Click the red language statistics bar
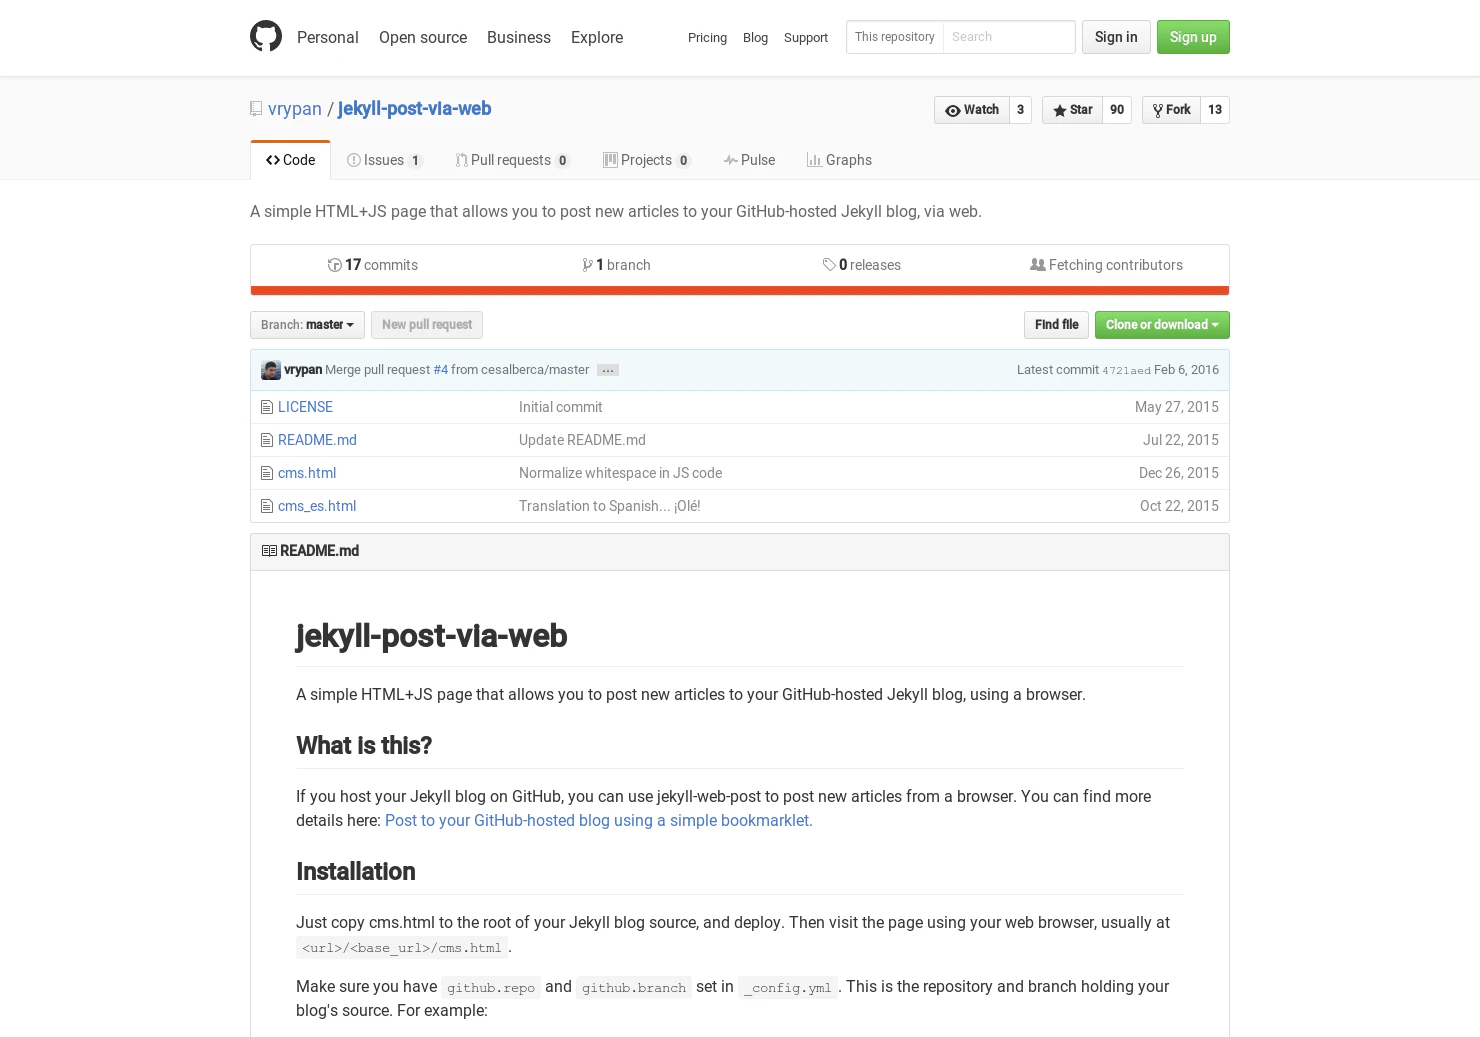Viewport: 1480px width, 1037px height. pos(740,290)
